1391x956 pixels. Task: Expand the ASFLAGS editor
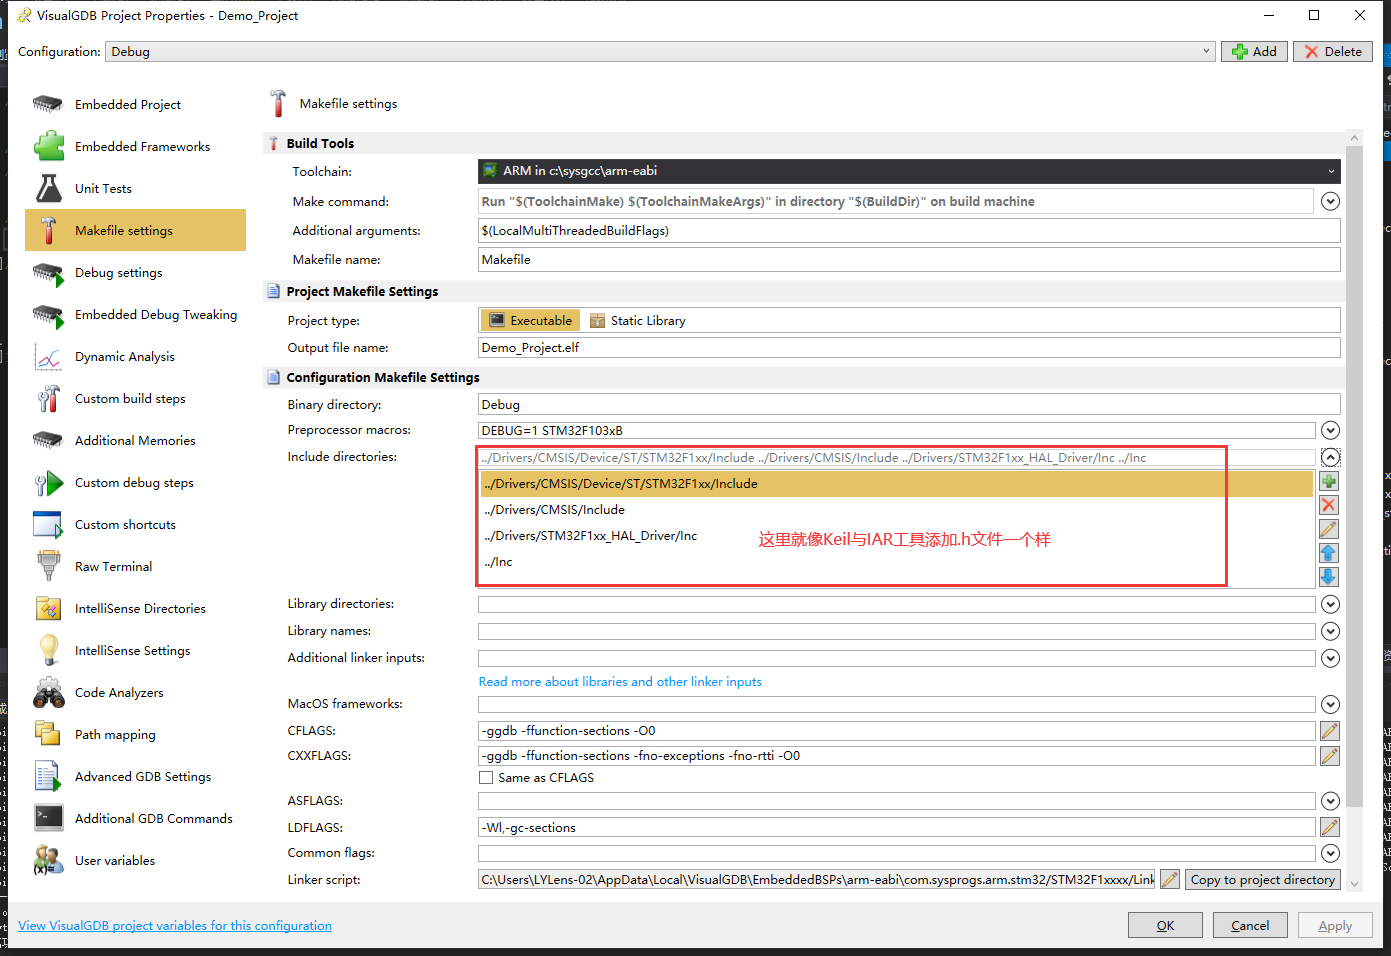pos(1330,801)
